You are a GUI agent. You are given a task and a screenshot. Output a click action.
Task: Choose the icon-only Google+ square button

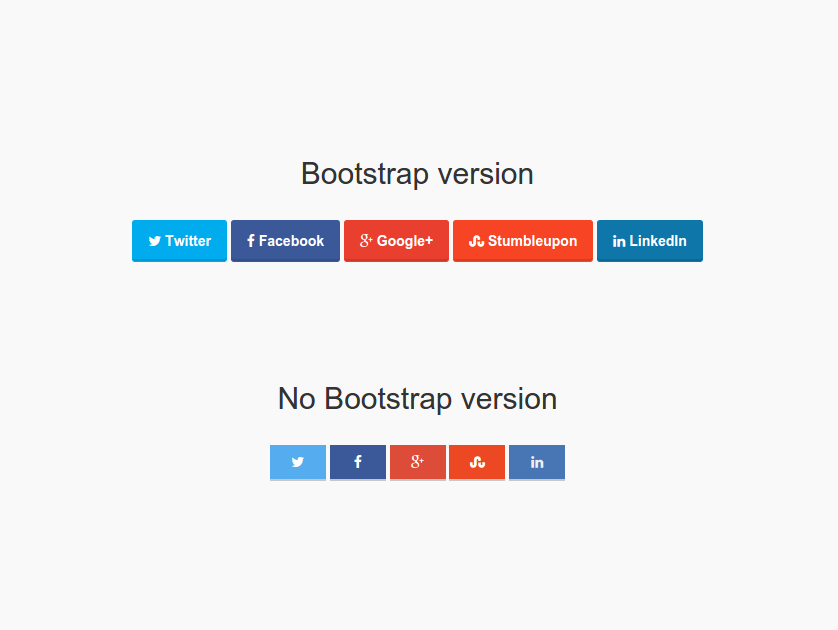tap(417, 462)
